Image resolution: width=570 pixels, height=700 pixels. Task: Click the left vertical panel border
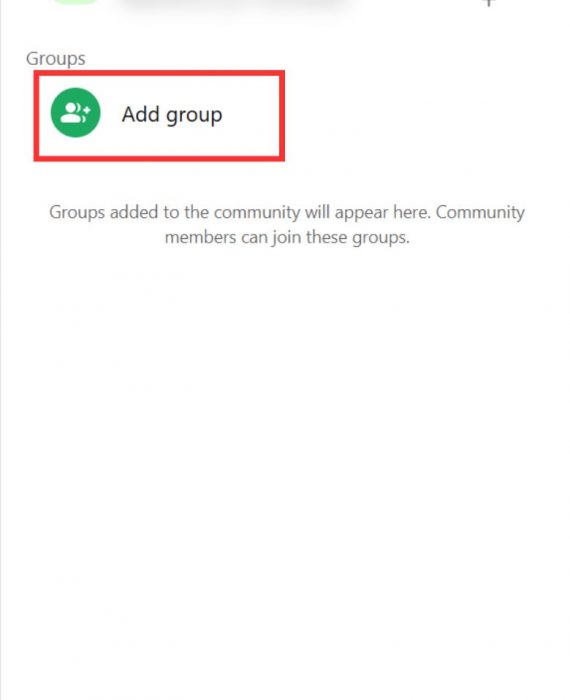click(1, 350)
